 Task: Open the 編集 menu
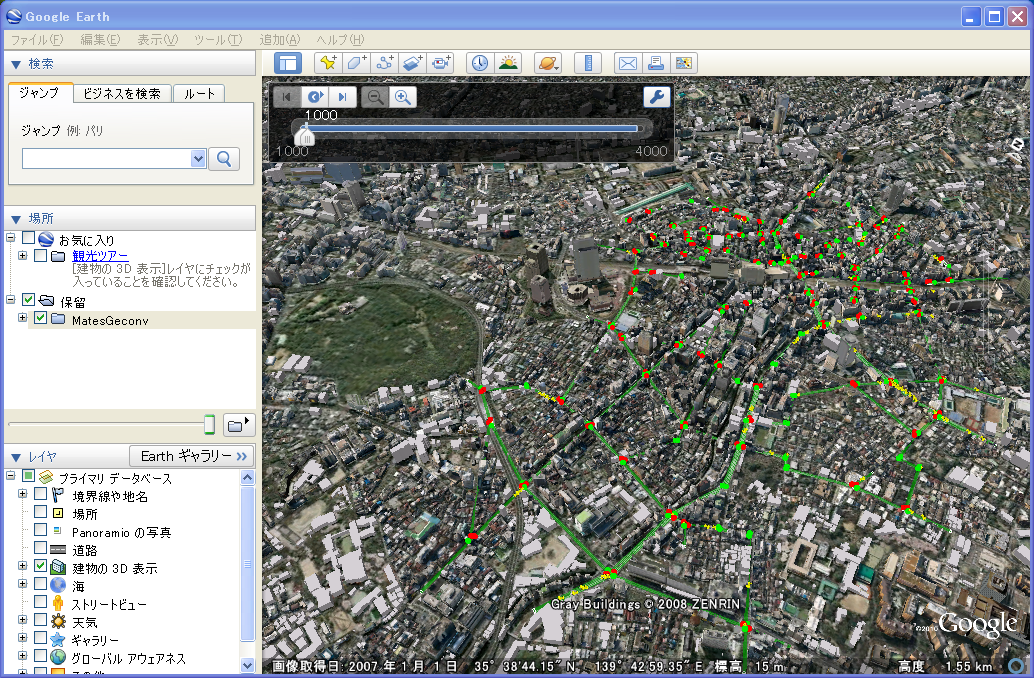click(x=100, y=40)
